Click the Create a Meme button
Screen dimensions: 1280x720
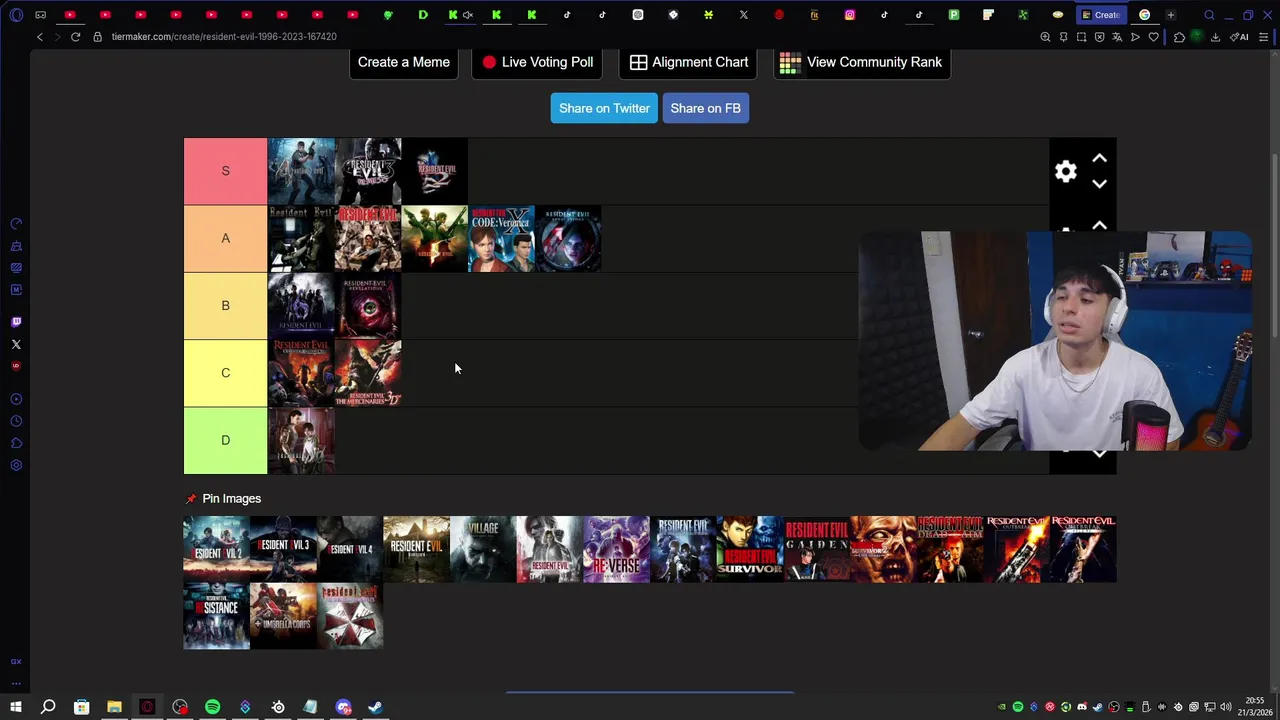(x=404, y=62)
